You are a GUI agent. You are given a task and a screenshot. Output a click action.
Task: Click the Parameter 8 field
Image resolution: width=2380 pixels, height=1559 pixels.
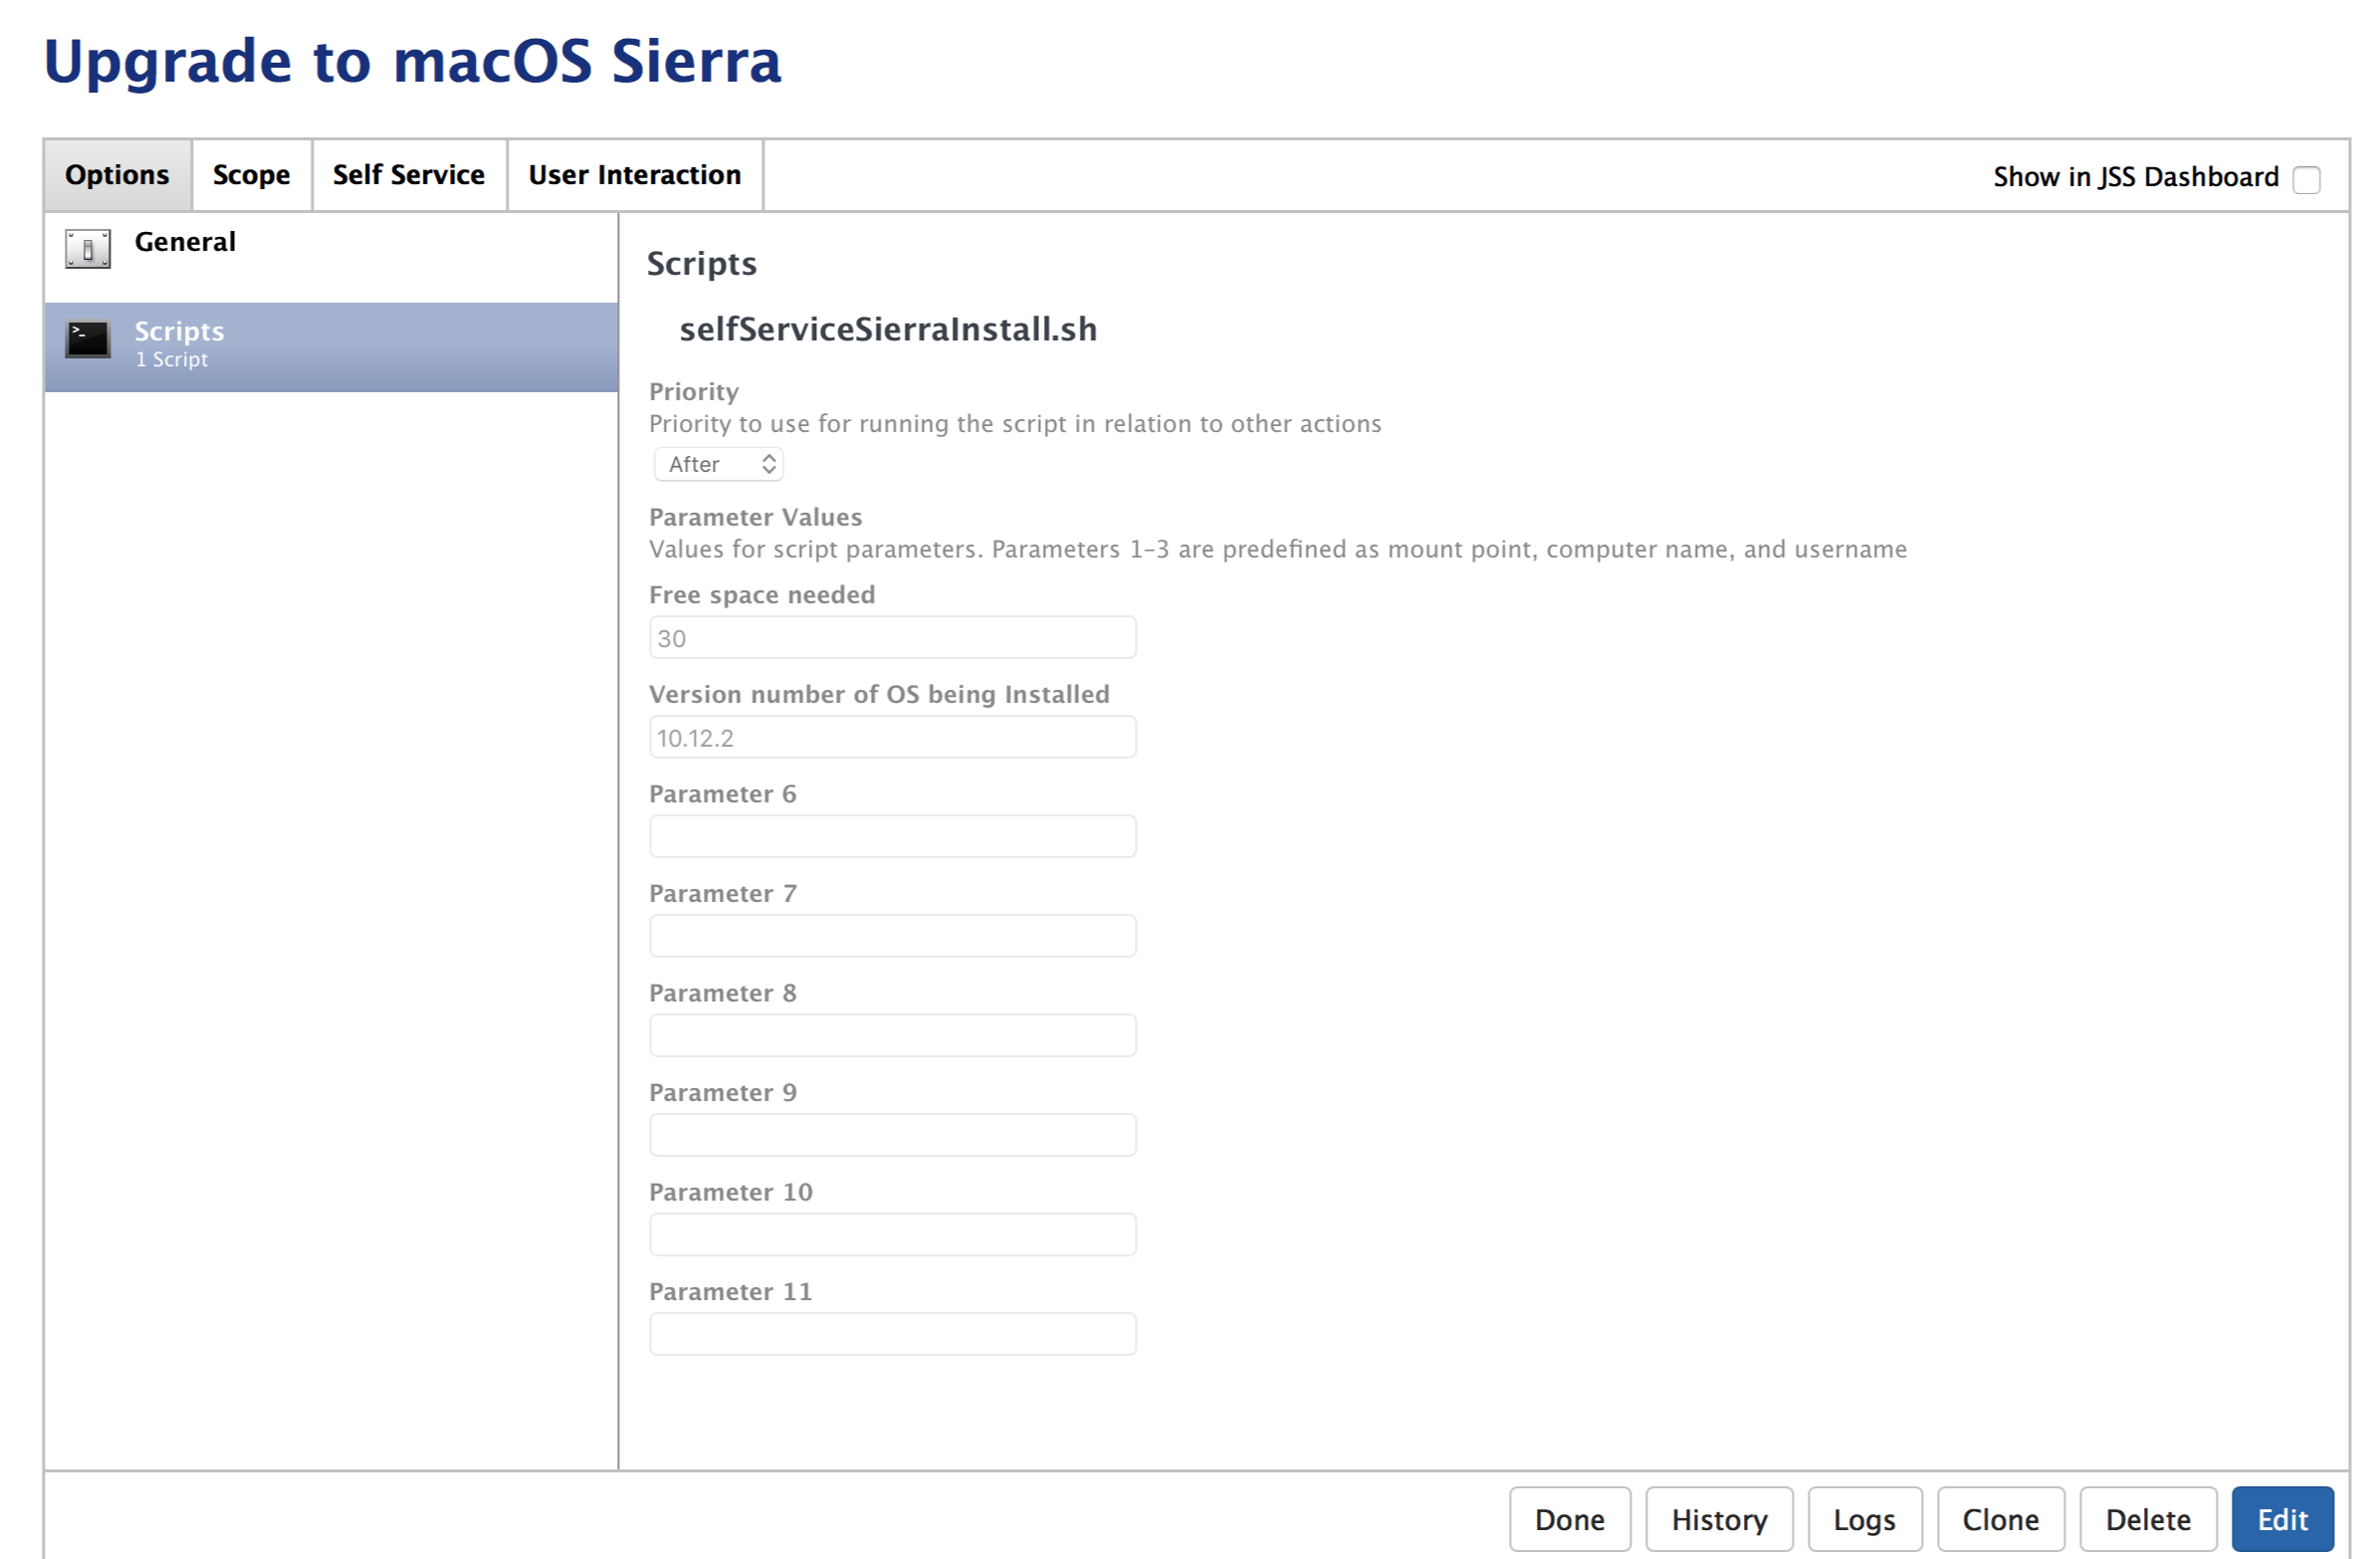point(892,1035)
